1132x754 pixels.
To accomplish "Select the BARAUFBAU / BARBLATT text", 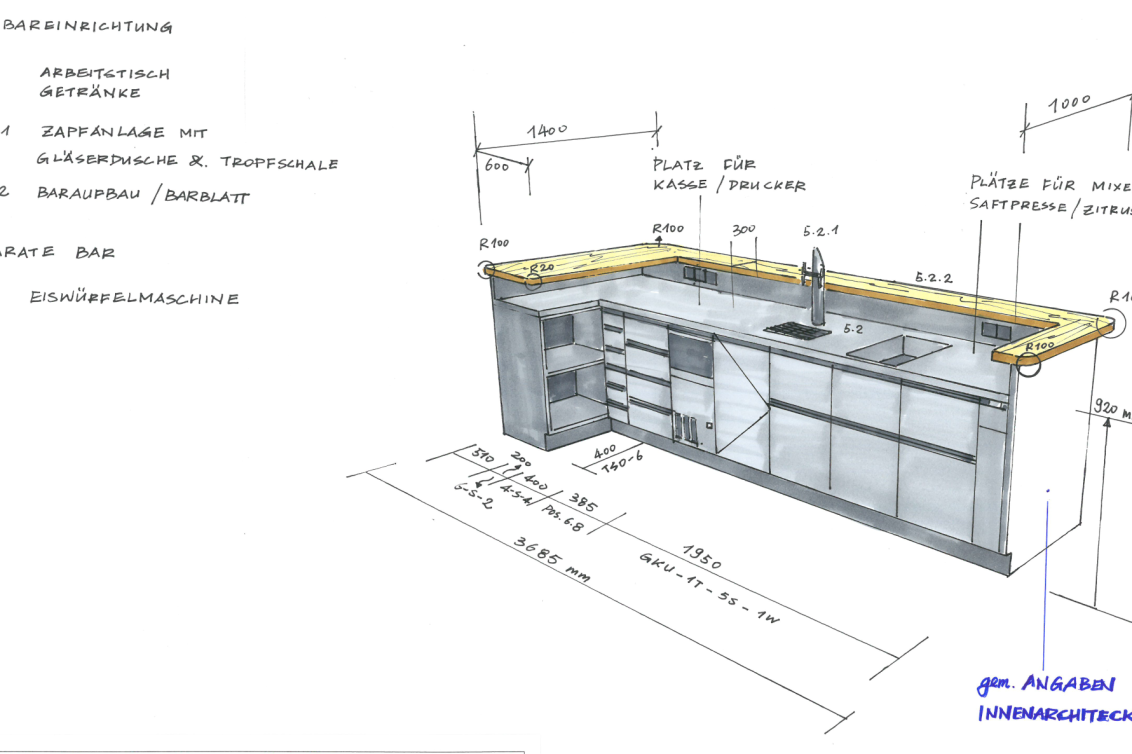I will point(143,195).
